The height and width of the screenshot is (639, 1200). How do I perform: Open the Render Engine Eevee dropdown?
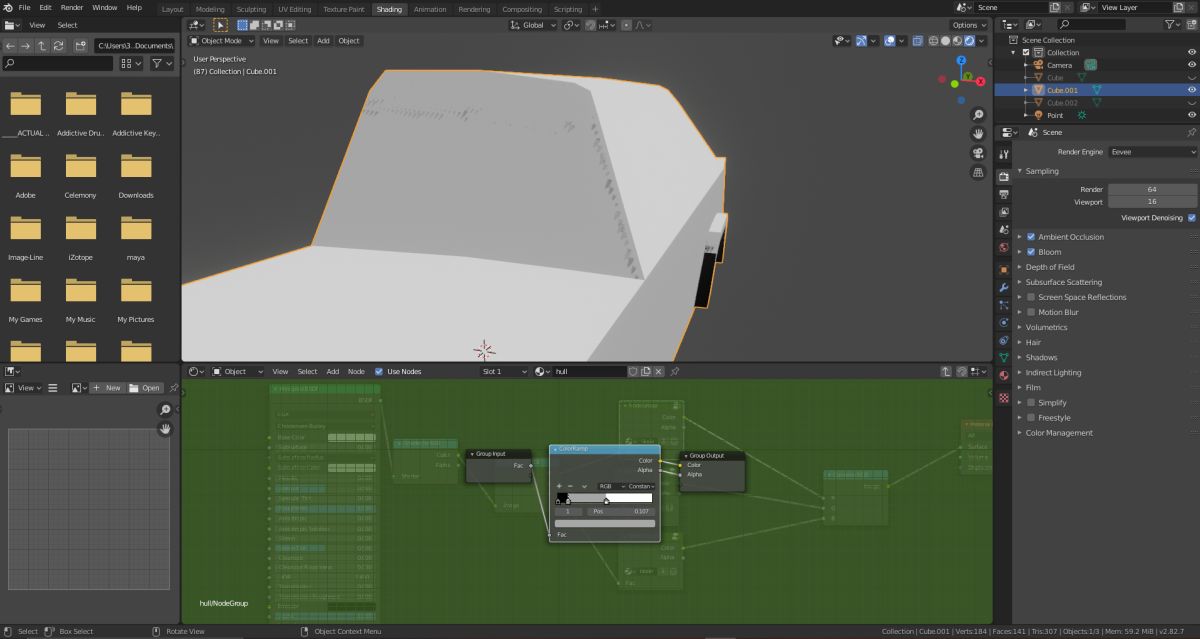[x=1152, y=152]
